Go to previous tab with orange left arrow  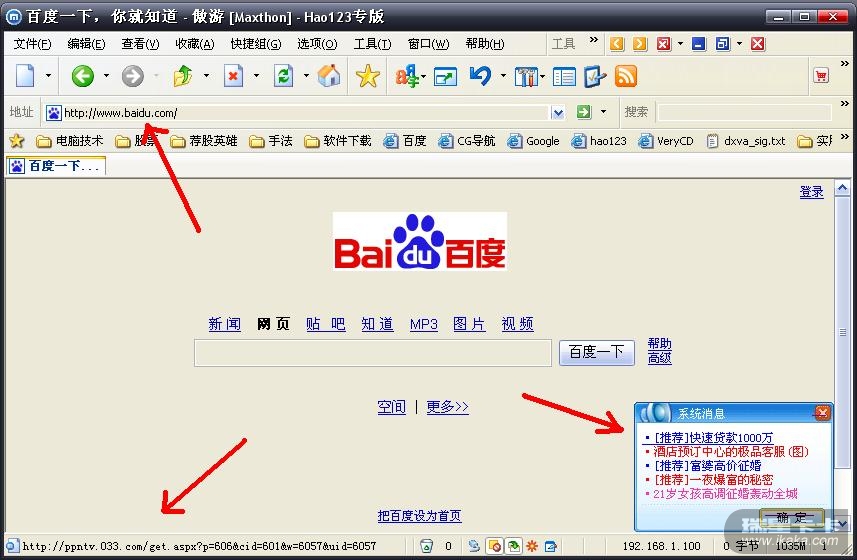coord(617,44)
